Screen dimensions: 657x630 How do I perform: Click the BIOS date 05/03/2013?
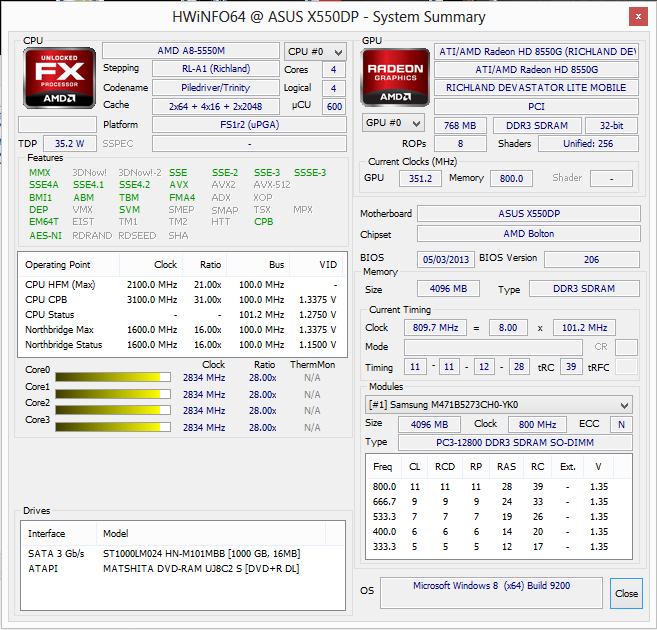click(446, 259)
